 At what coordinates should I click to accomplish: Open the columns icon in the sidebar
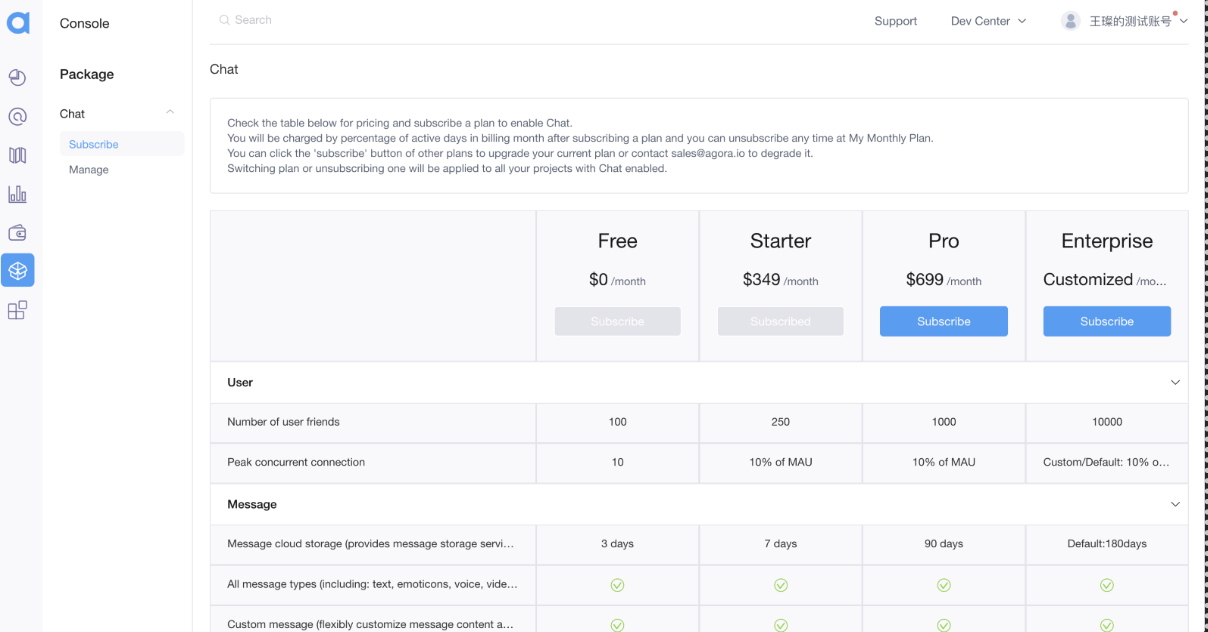point(17,155)
